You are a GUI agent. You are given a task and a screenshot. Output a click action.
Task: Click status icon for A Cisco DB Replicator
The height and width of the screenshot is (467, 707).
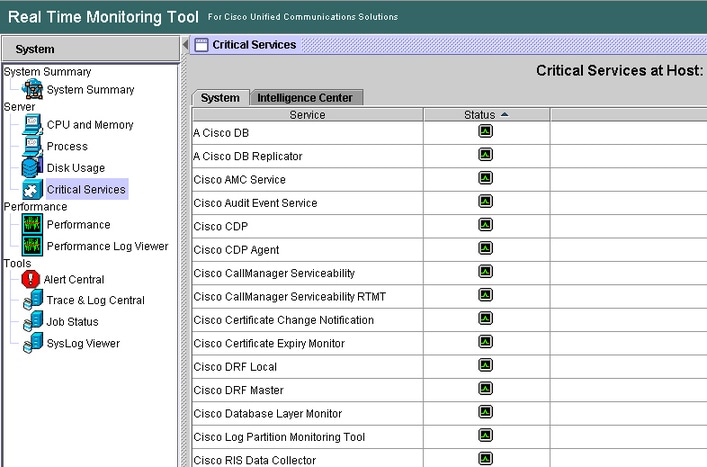tap(486, 155)
